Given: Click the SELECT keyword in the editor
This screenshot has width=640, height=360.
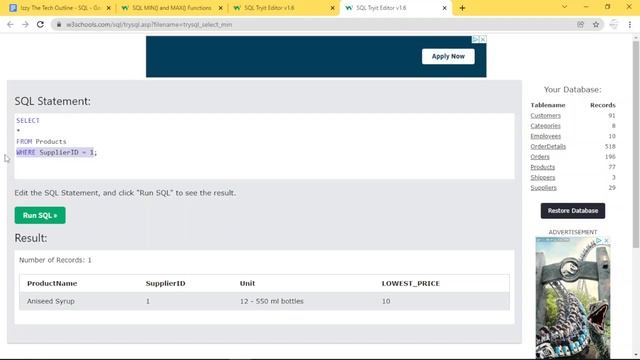Looking at the screenshot, I should [x=28, y=120].
